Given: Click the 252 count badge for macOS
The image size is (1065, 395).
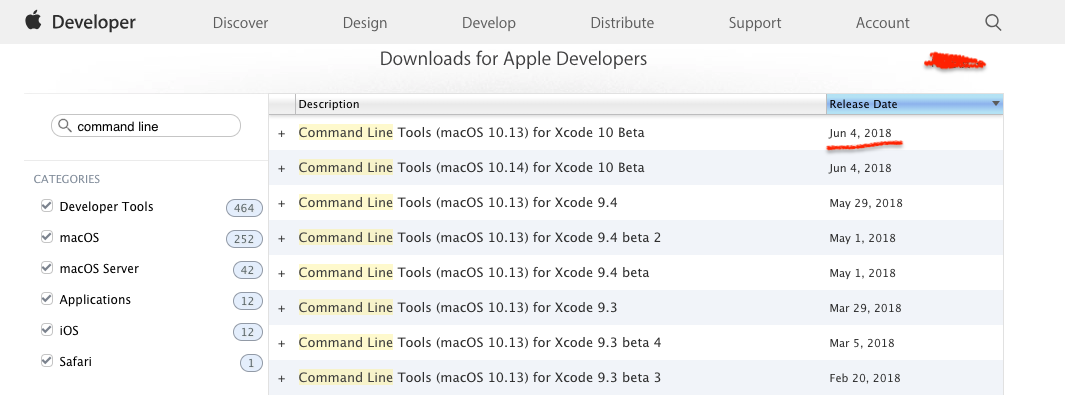Looking at the screenshot, I should click(x=244, y=239).
